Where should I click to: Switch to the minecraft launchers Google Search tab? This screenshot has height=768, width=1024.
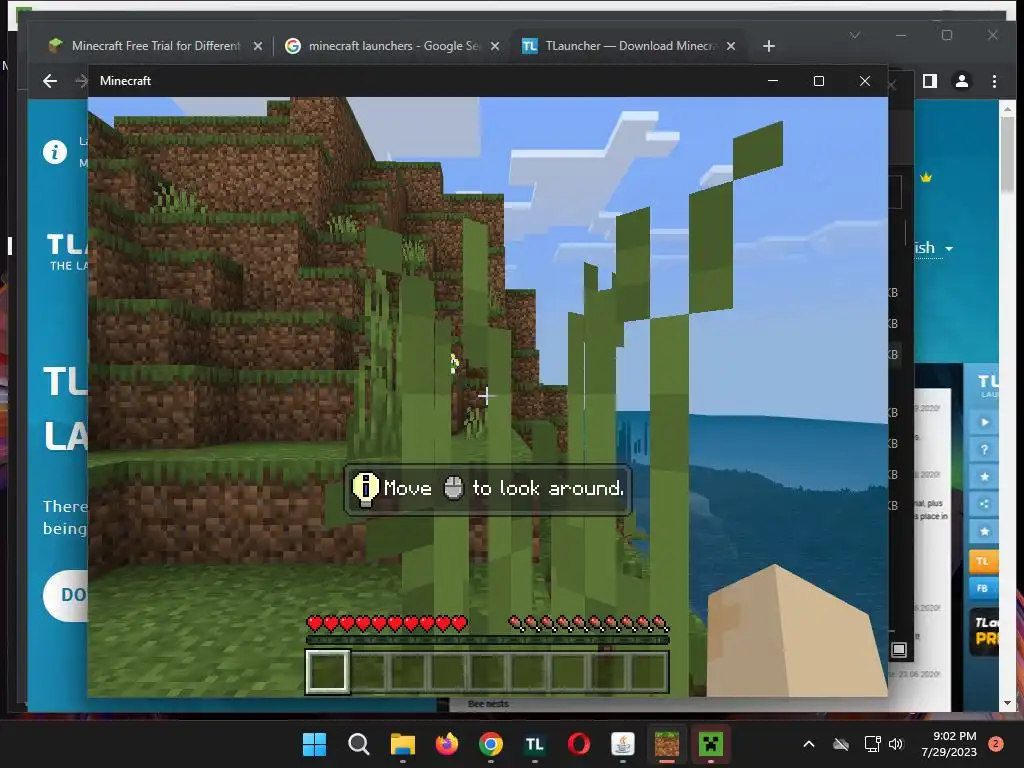coord(392,46)
